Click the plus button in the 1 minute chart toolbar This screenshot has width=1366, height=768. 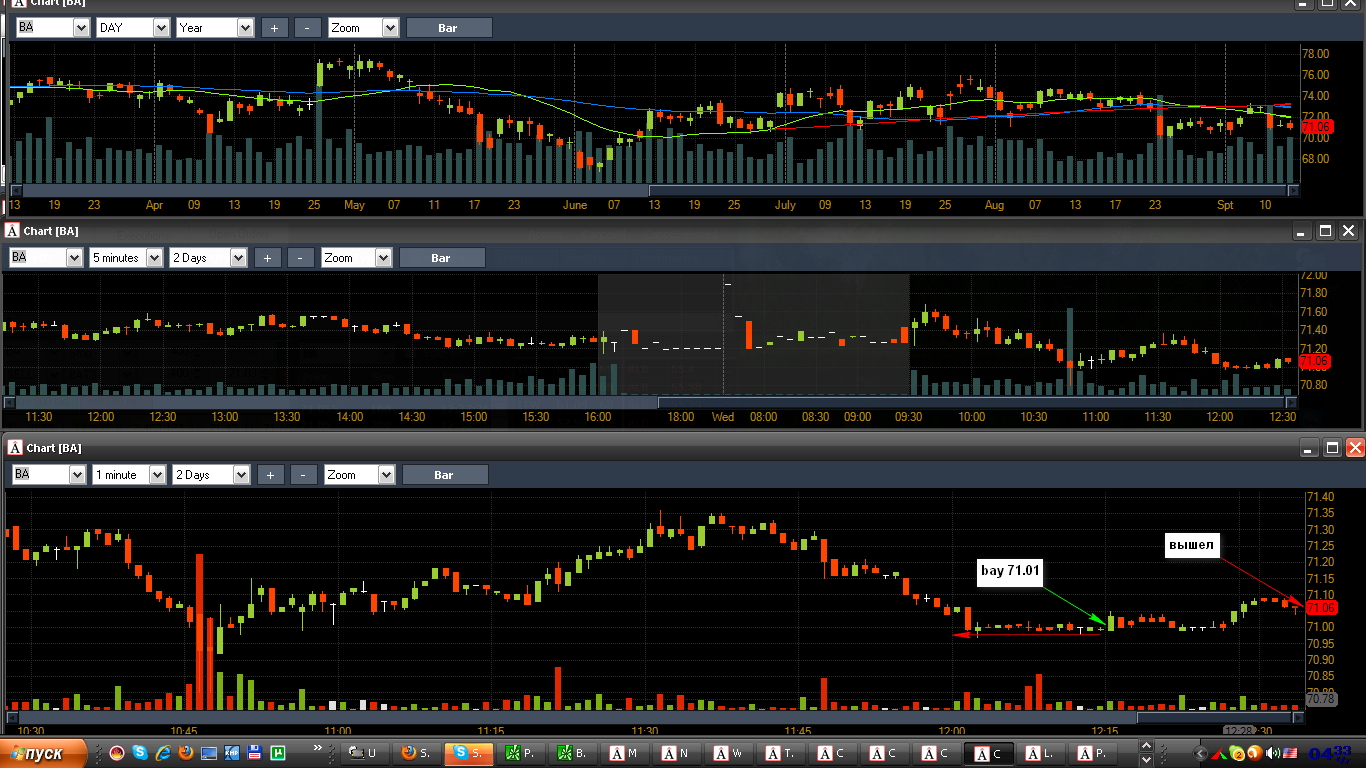(x=270, y=475)
